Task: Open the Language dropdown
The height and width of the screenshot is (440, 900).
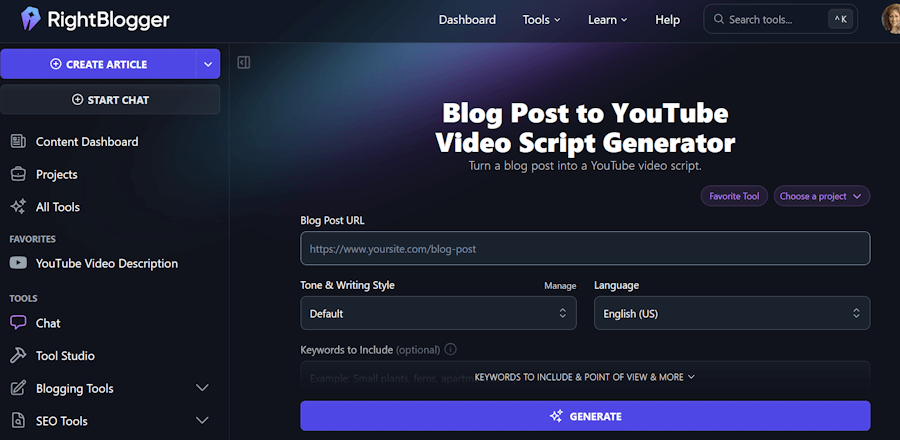Action: point(732,313)
